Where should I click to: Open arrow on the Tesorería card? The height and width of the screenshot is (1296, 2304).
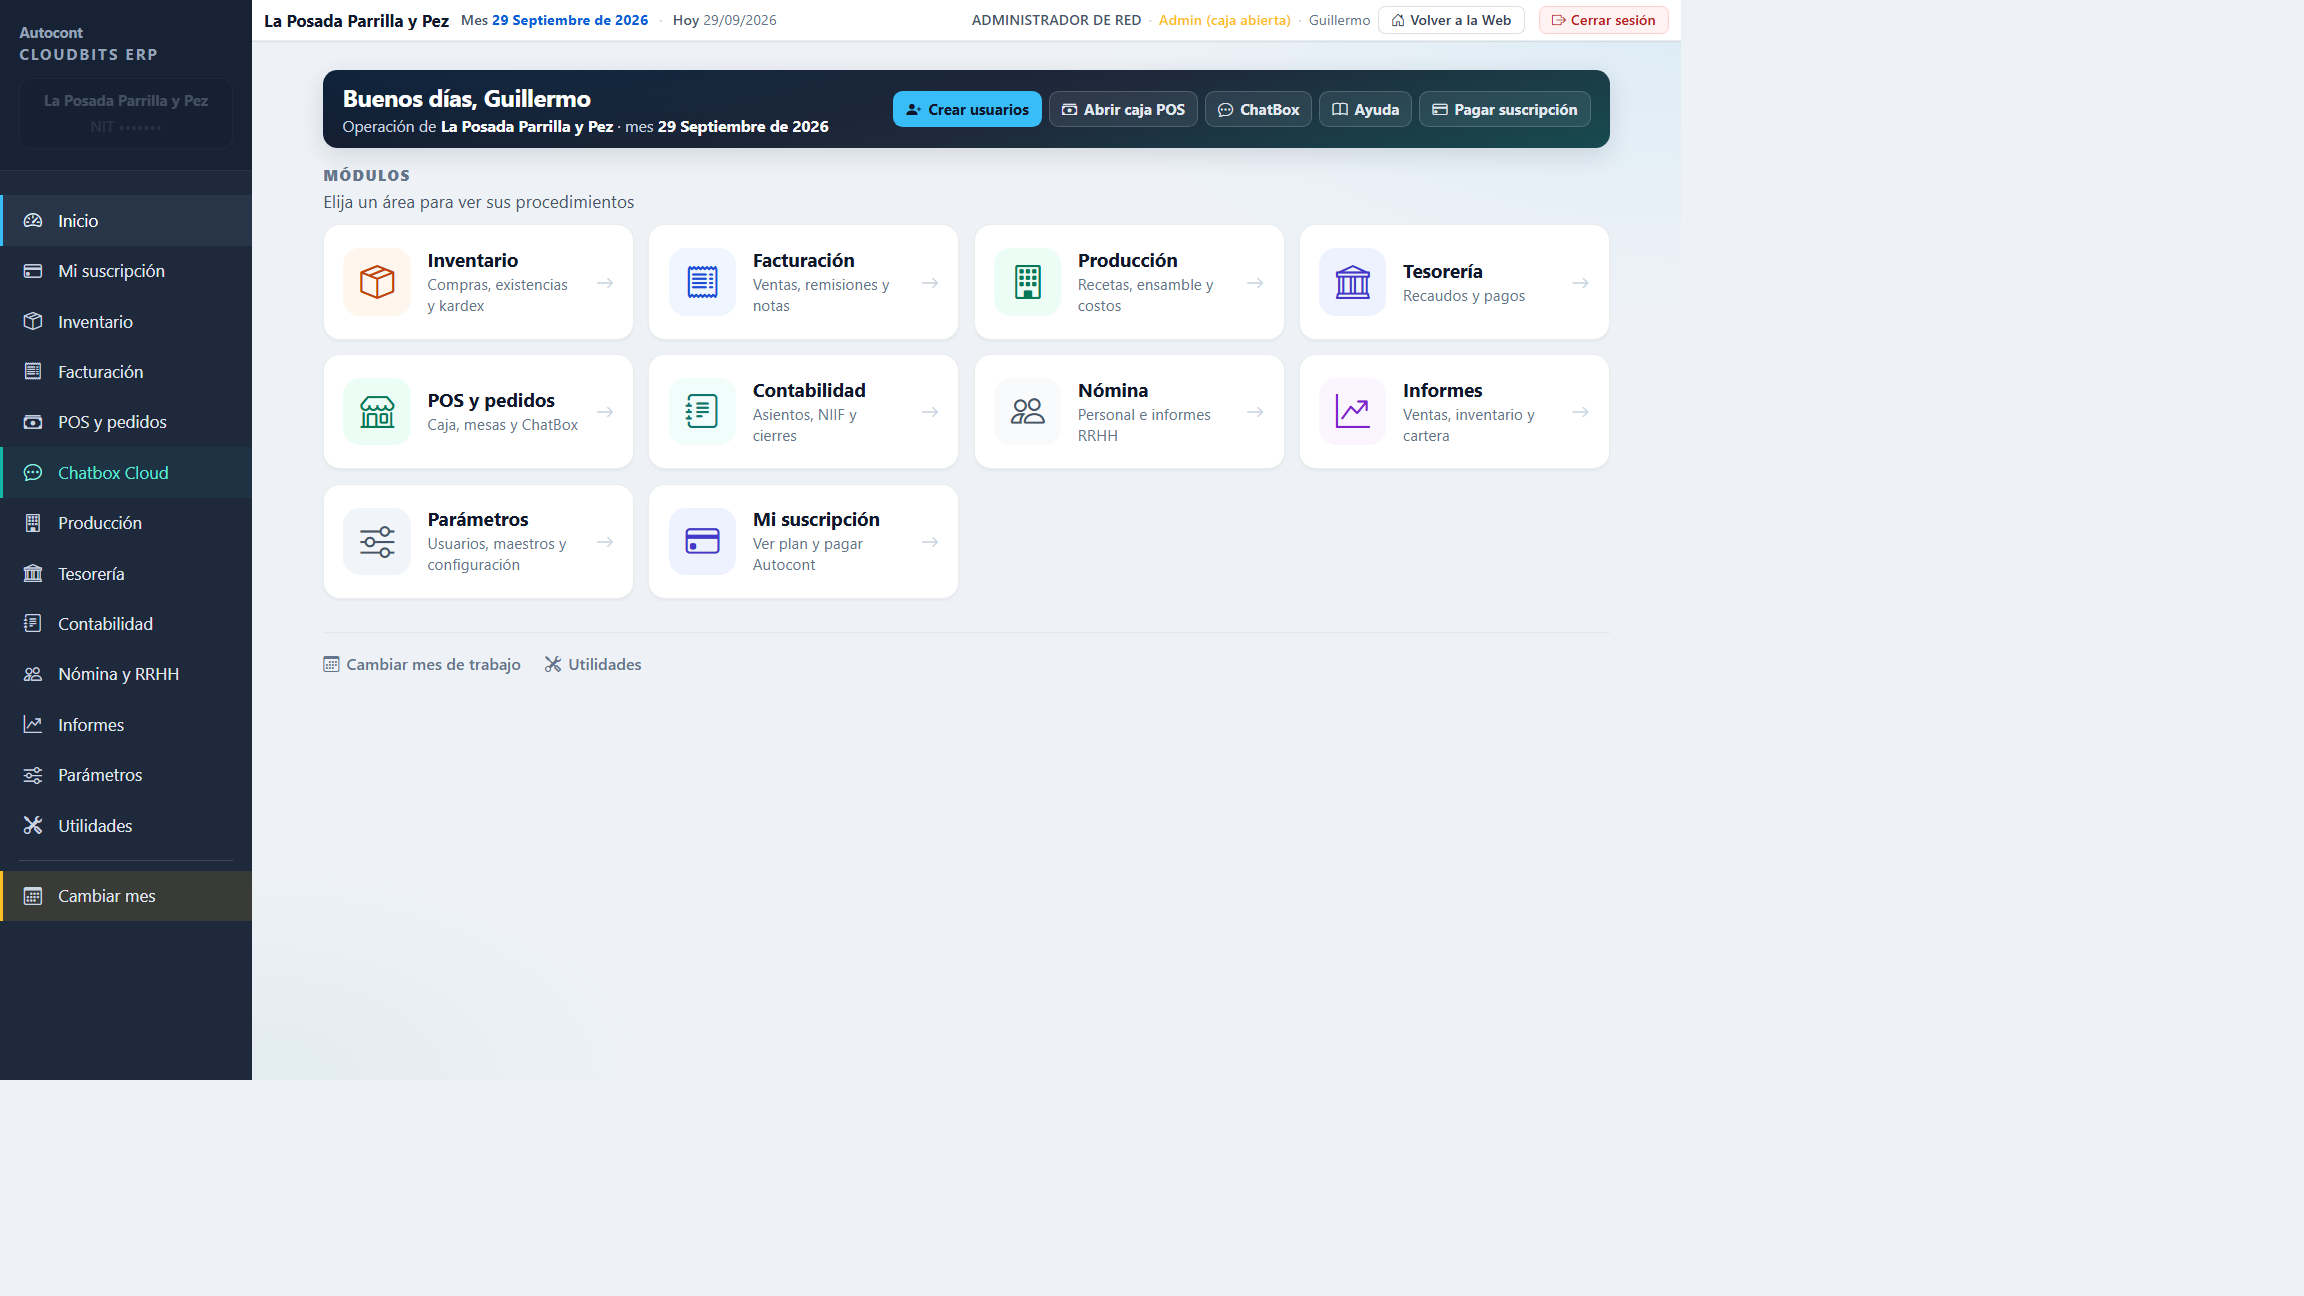(x=1580, y=283)
